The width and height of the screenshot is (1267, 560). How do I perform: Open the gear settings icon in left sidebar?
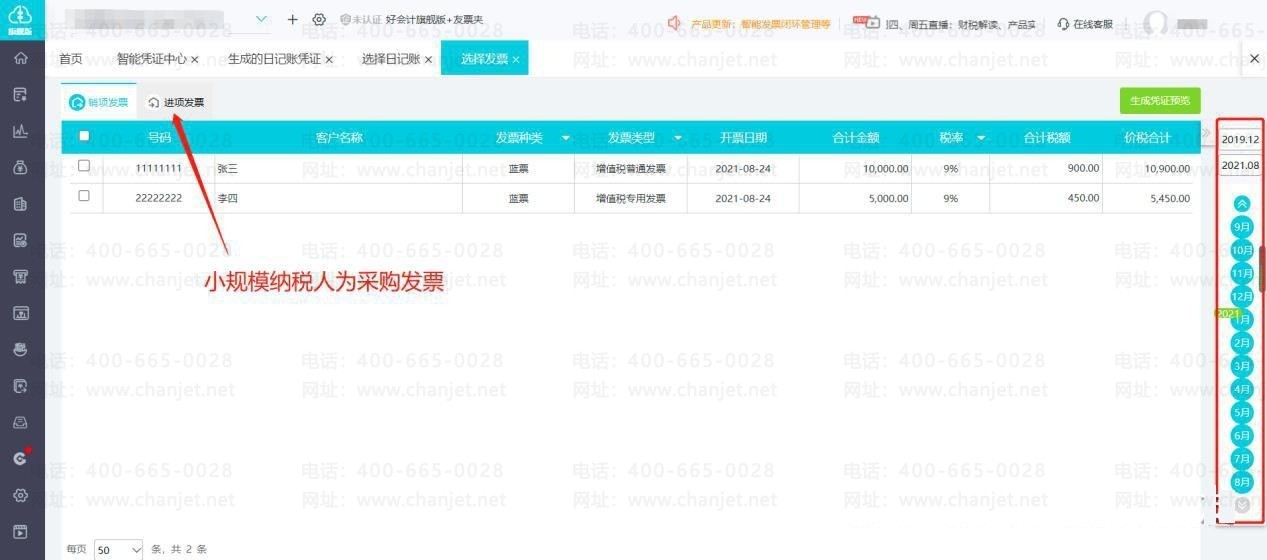coord(21,495)
